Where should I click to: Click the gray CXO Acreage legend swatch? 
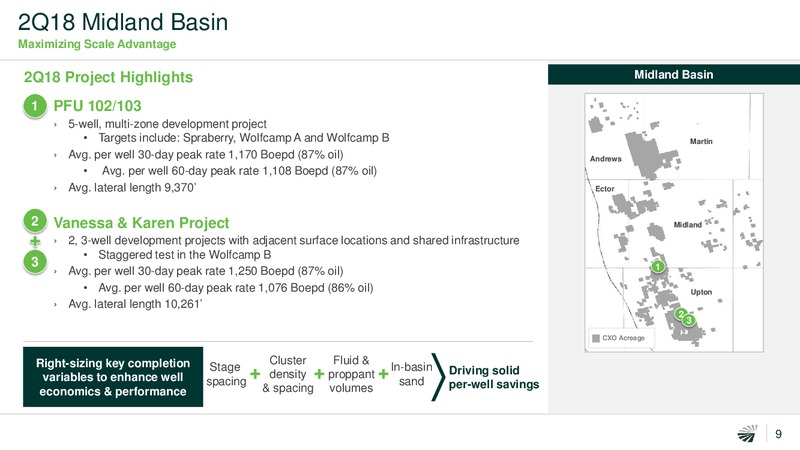[595, 338]
